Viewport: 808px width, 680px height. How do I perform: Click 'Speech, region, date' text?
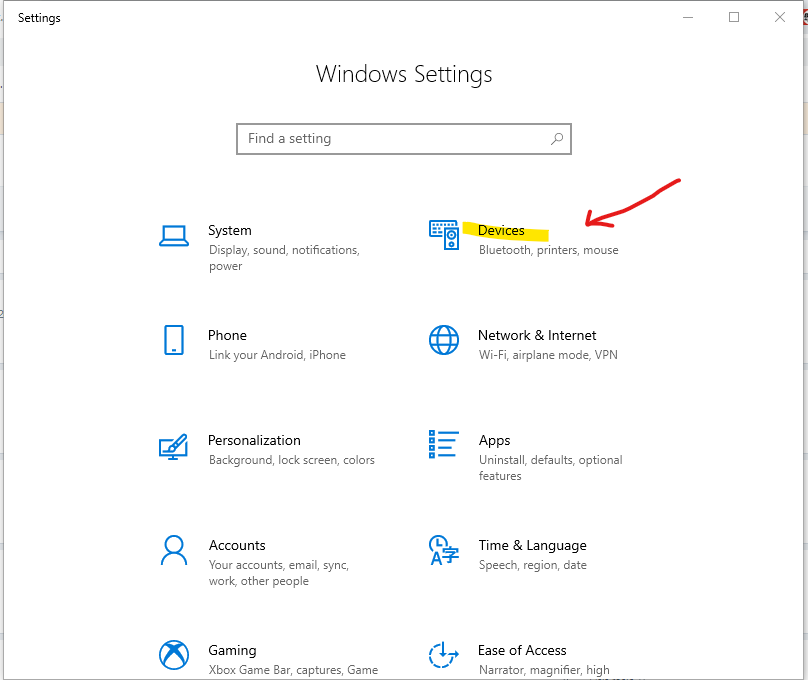click(532, 566)
